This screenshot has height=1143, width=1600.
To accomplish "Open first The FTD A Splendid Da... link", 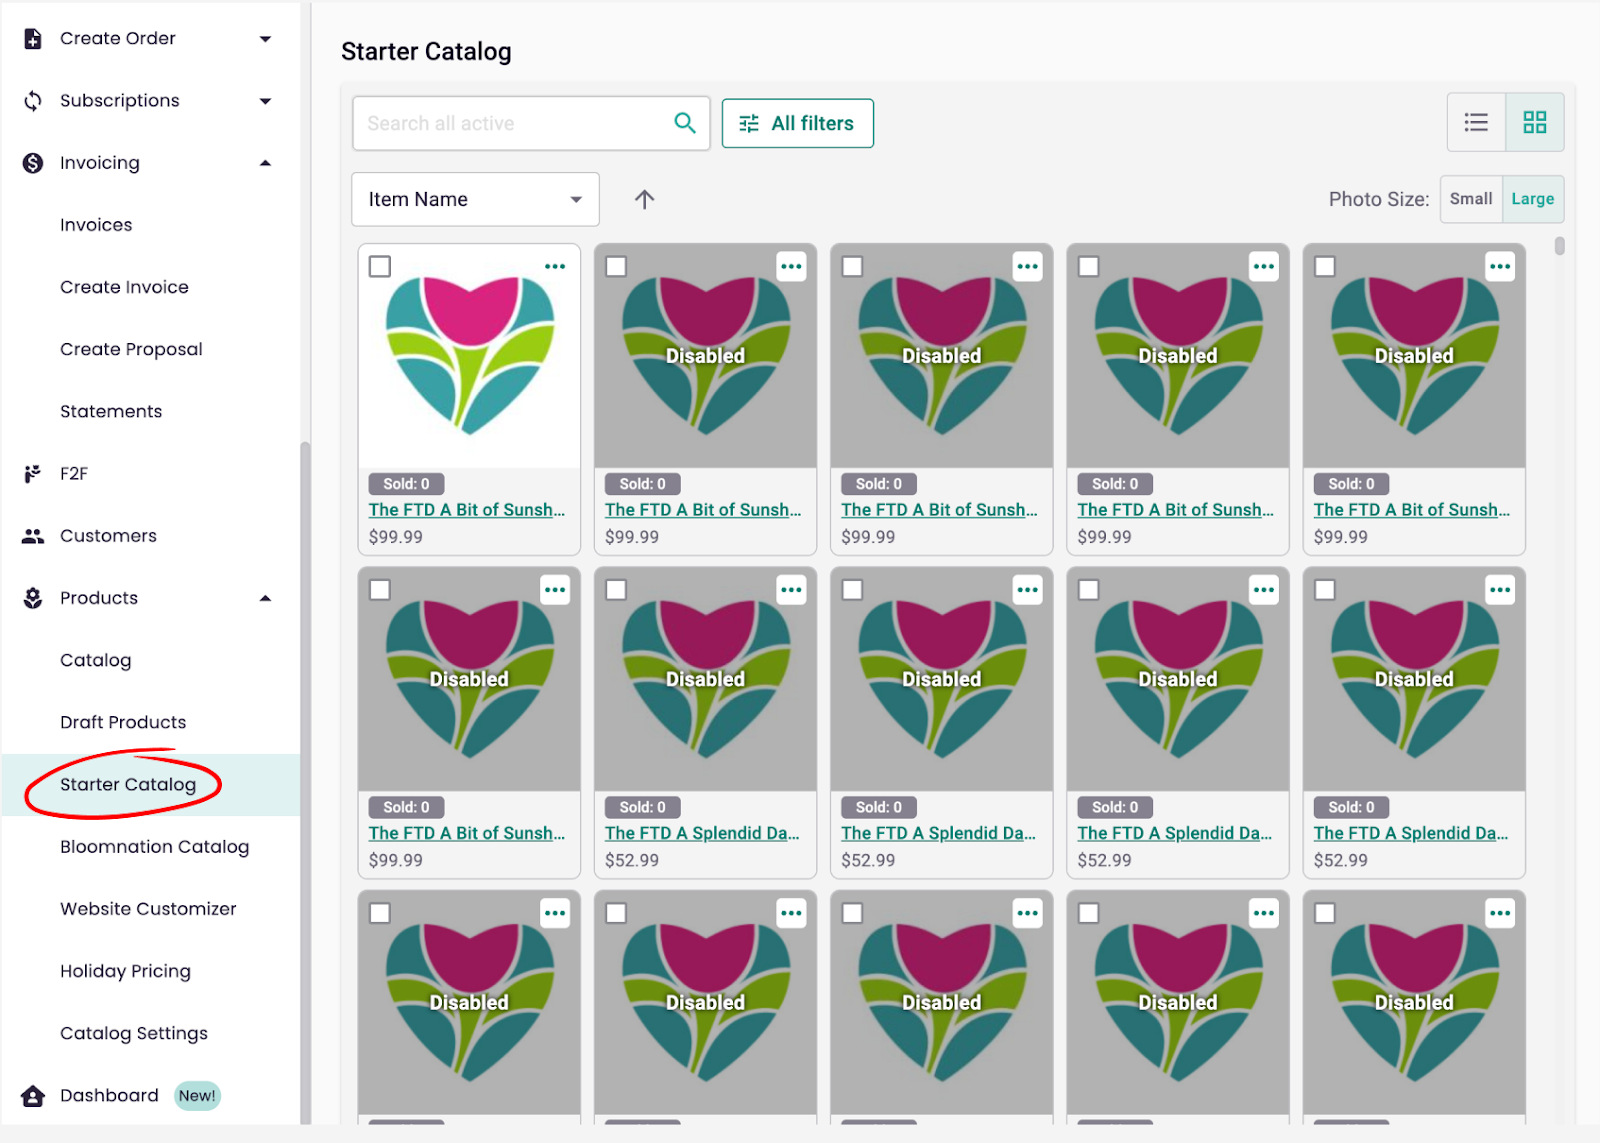I will pyautogui.click(x=702, y=833).
